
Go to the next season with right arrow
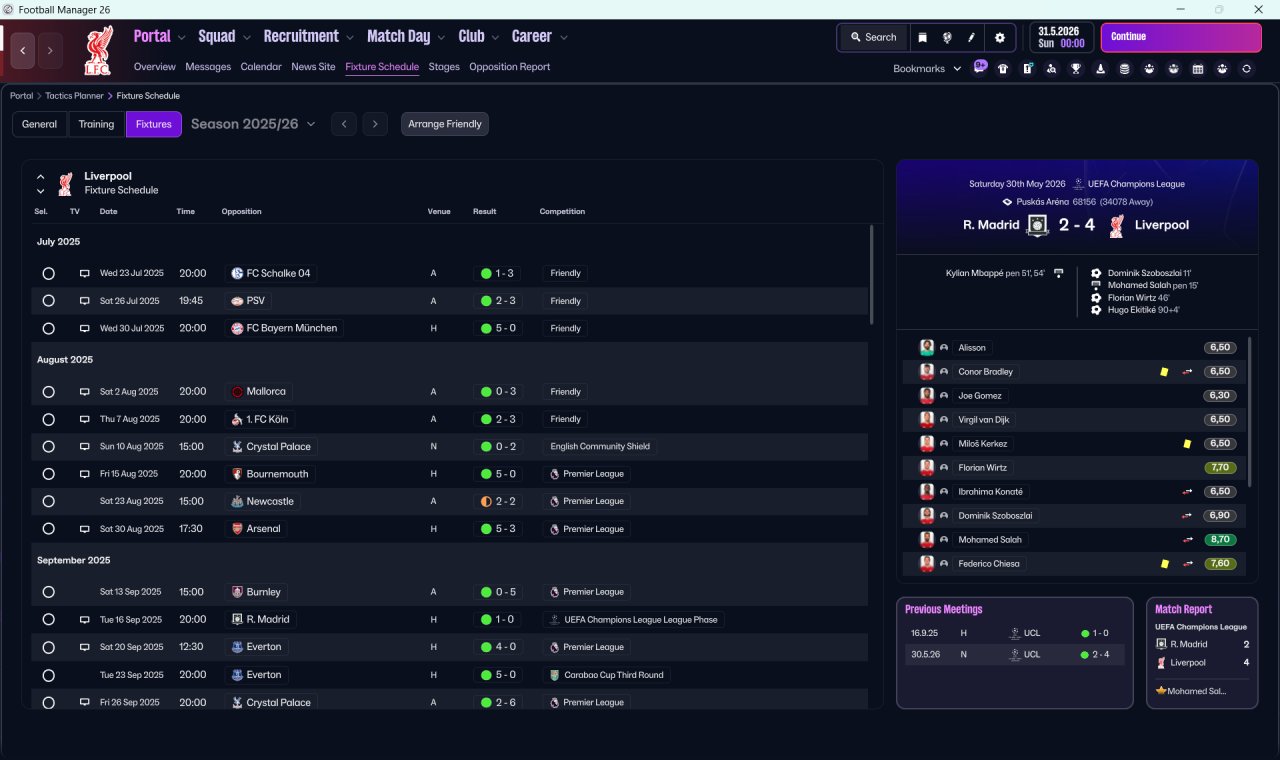(x=375, y=124)
